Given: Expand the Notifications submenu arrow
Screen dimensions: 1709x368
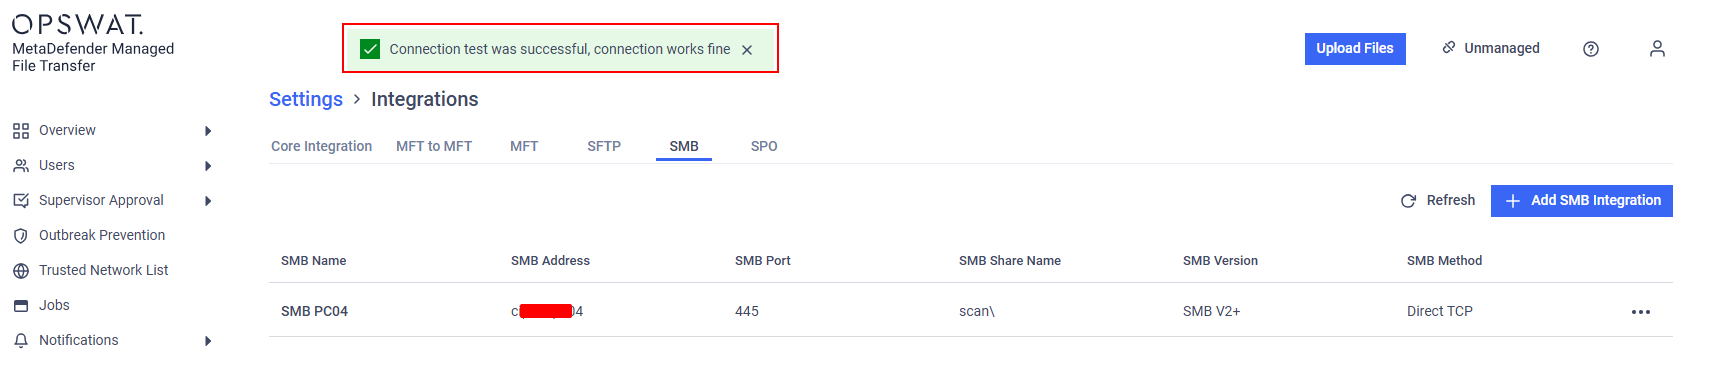Looking at the screenshot, I should point(208,341).
